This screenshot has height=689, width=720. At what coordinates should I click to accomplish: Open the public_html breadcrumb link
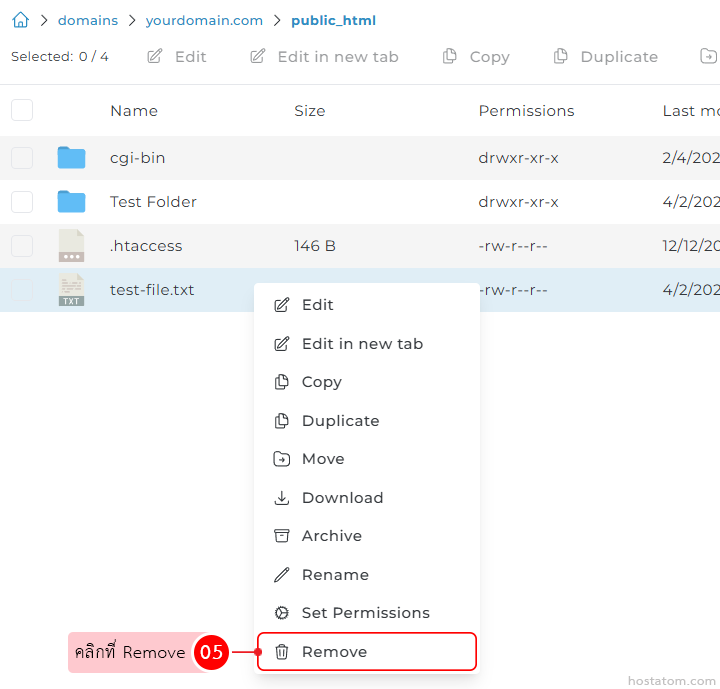[333, 21]
